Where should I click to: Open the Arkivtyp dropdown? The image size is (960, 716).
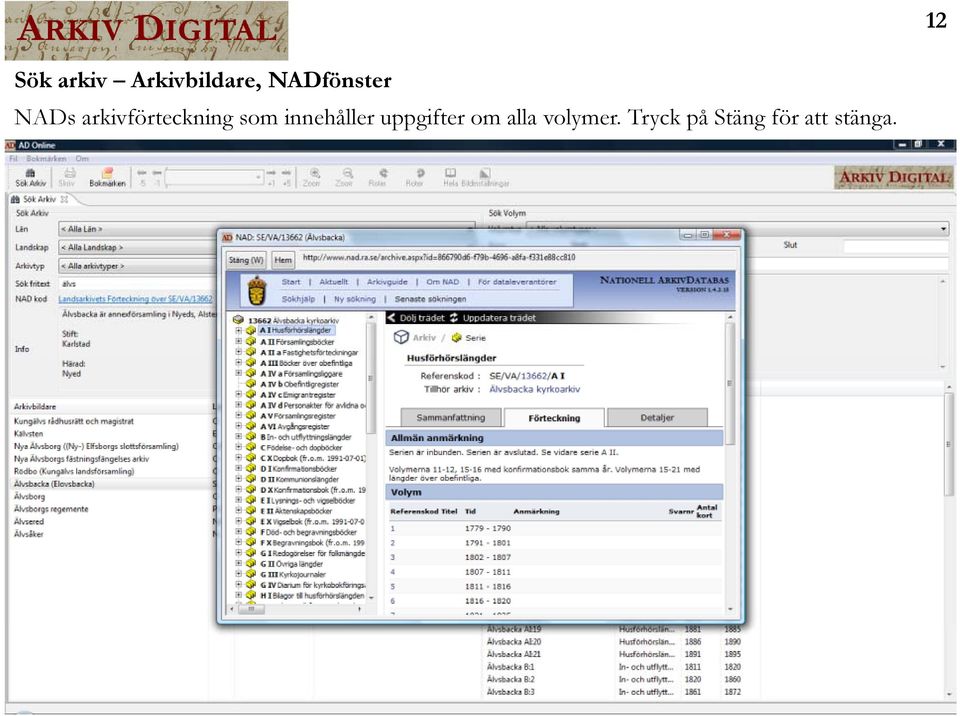point(138,266)
